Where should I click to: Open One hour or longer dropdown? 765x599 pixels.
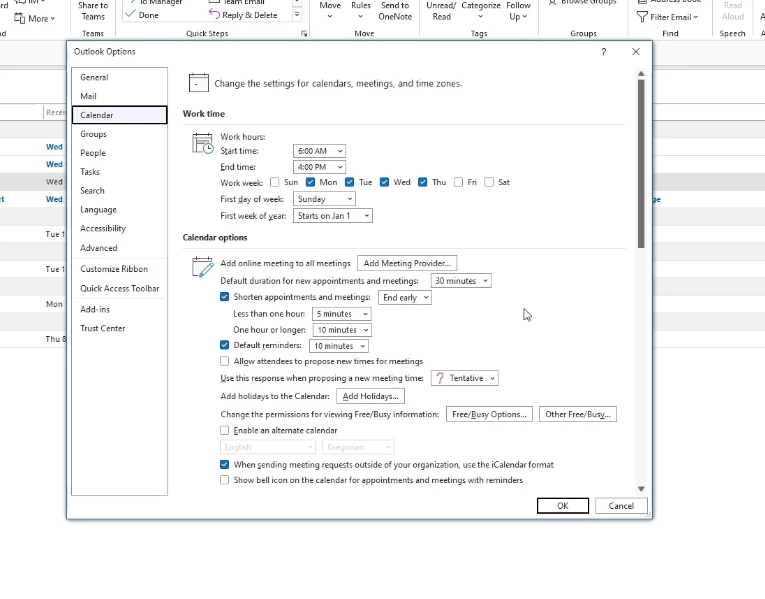click(x=342, y=330)
